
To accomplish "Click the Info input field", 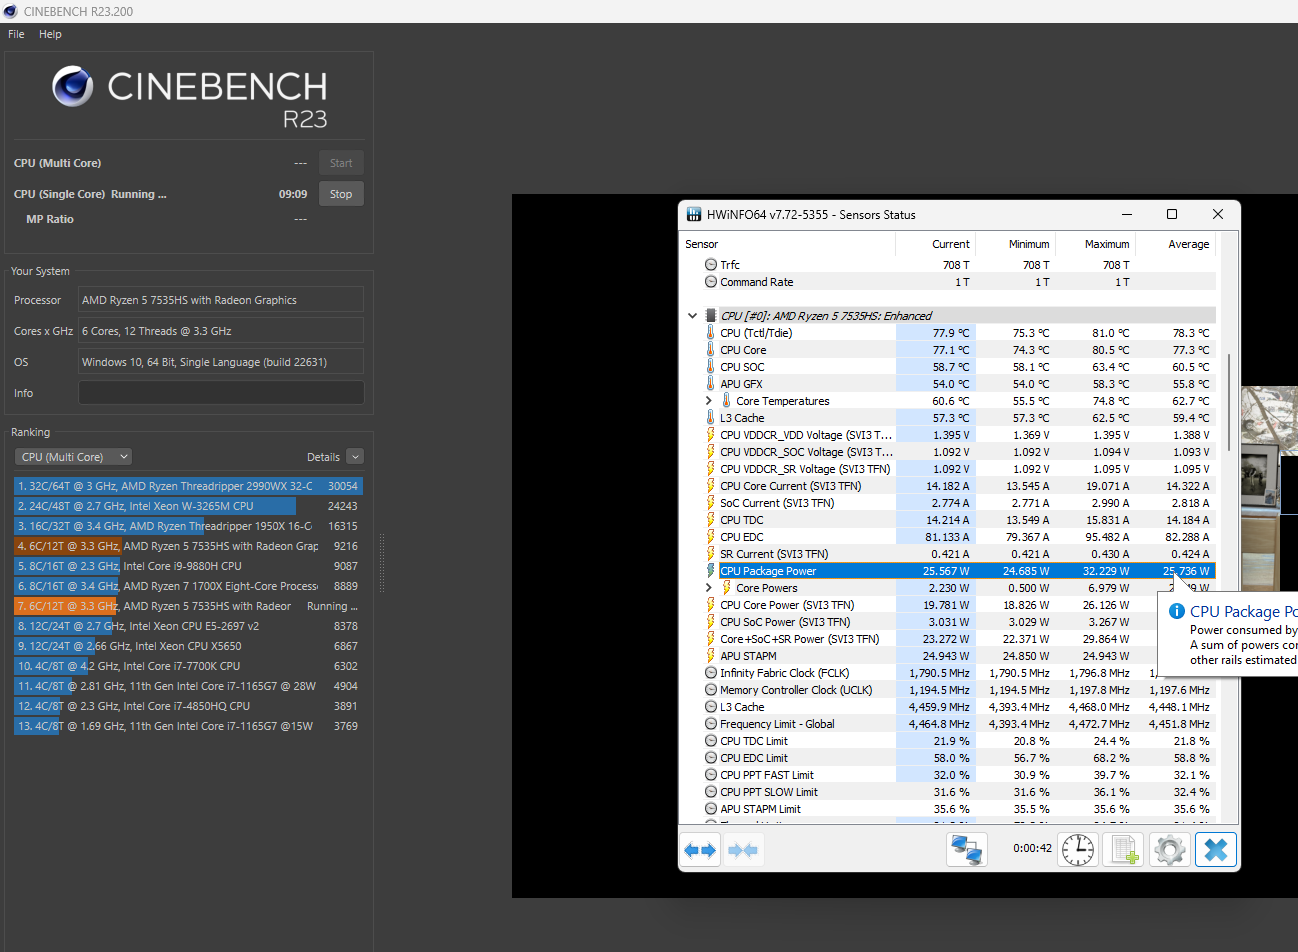I will 221,393.
